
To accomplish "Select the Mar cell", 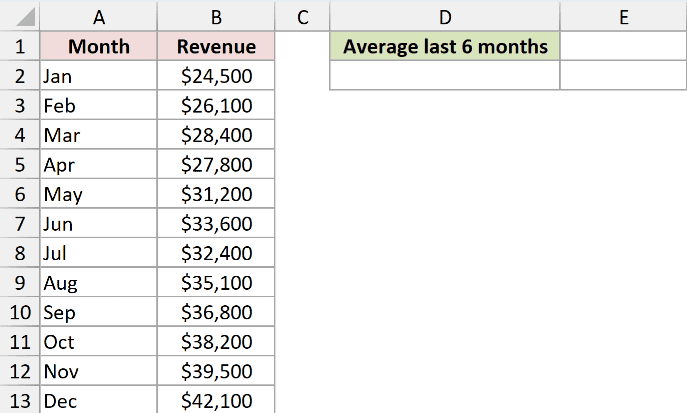I will point(99,135).
